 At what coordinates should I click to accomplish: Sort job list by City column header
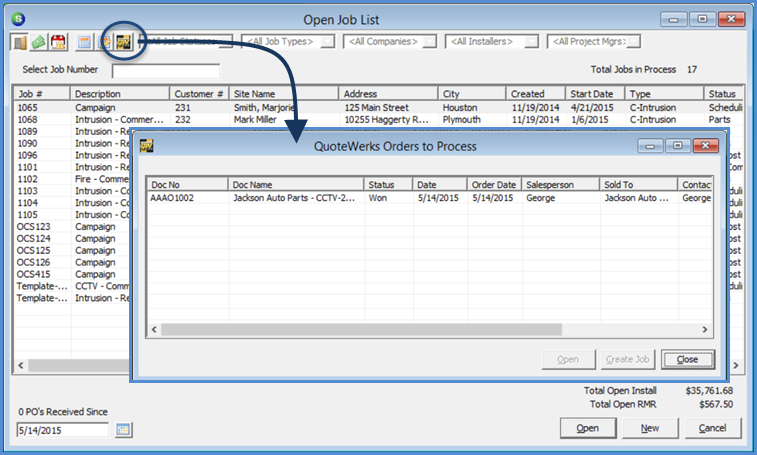pyautogui.click(x=472, y=94)
